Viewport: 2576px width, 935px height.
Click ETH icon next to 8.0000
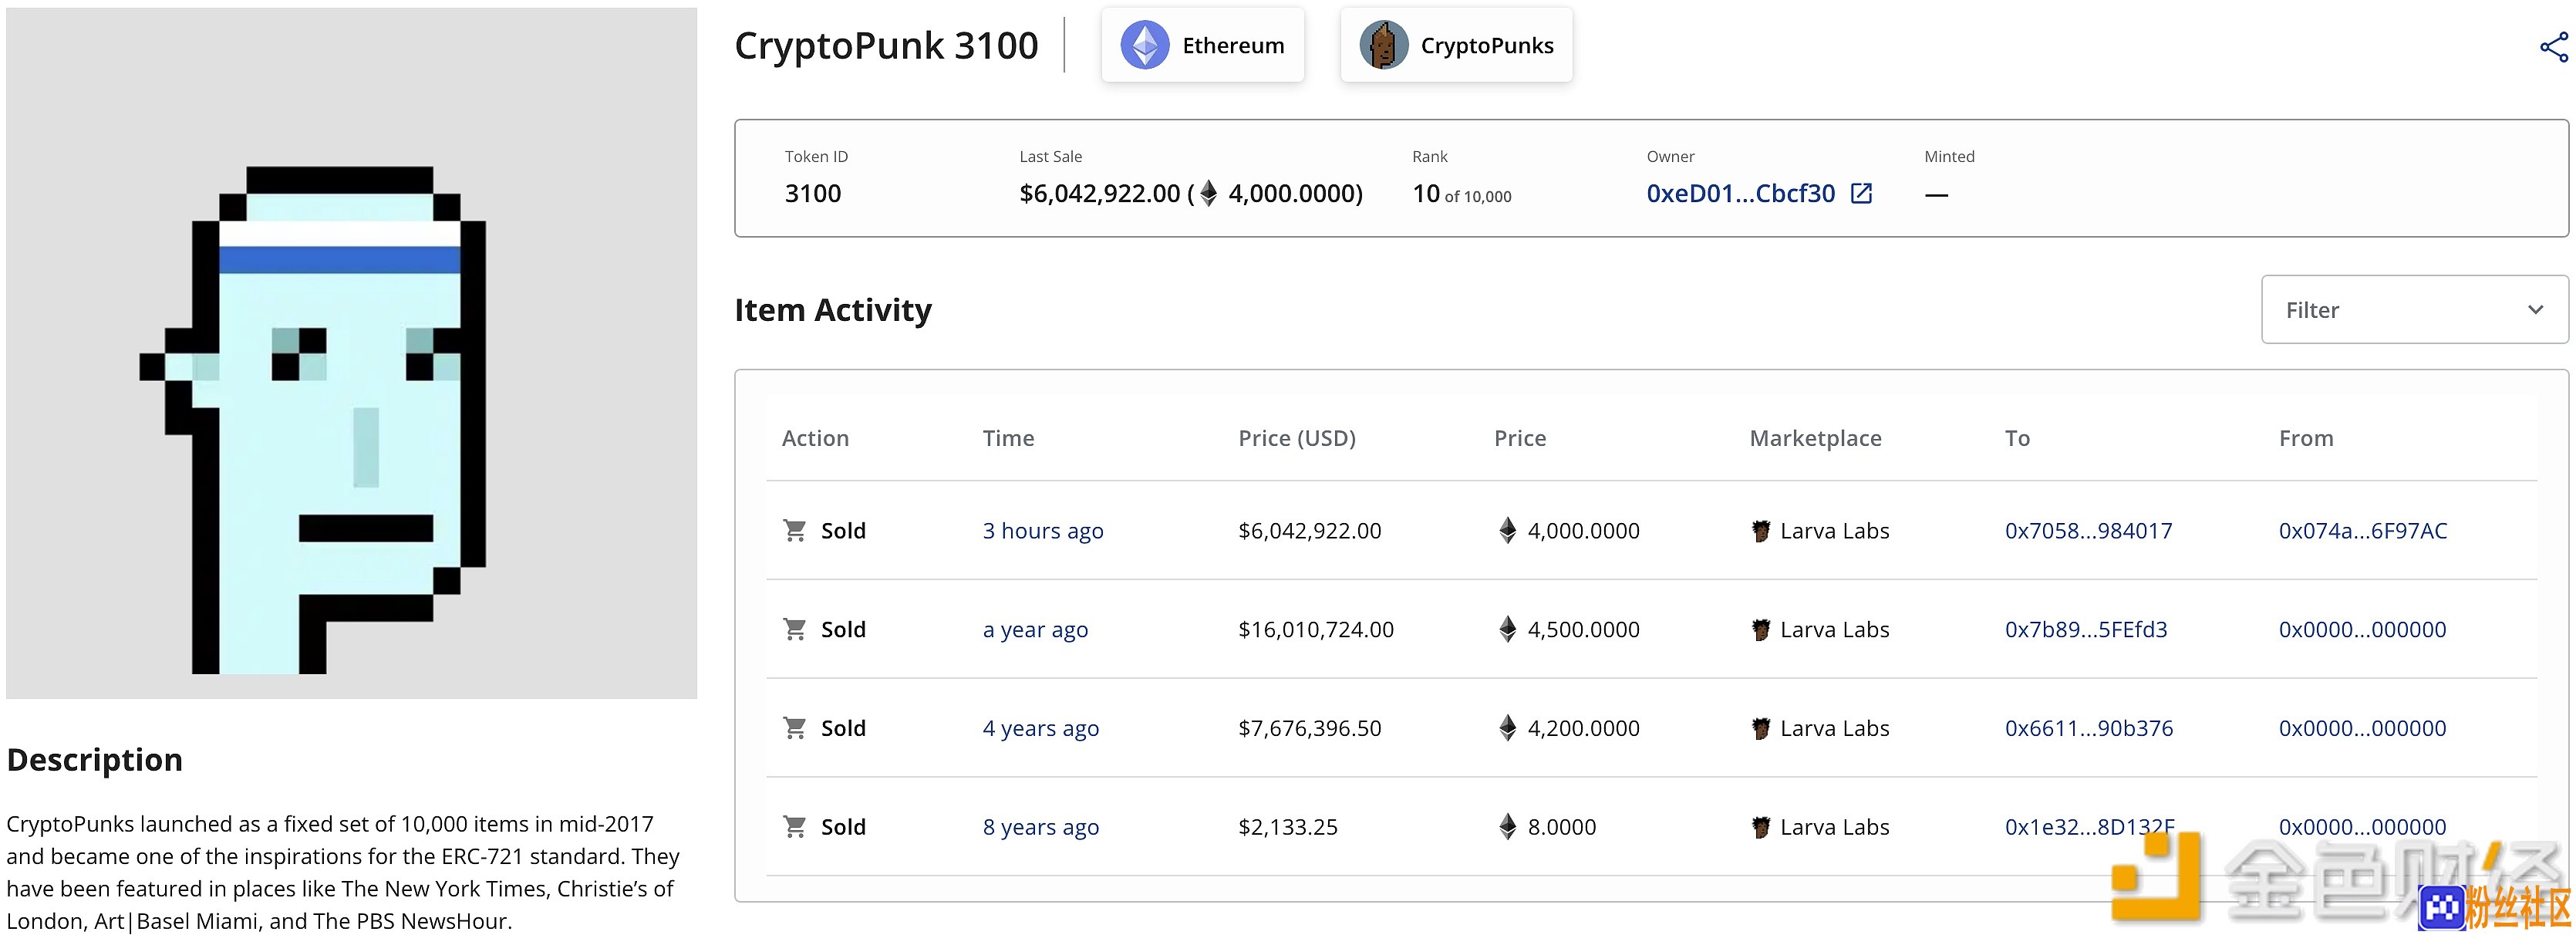(1507, 828)
